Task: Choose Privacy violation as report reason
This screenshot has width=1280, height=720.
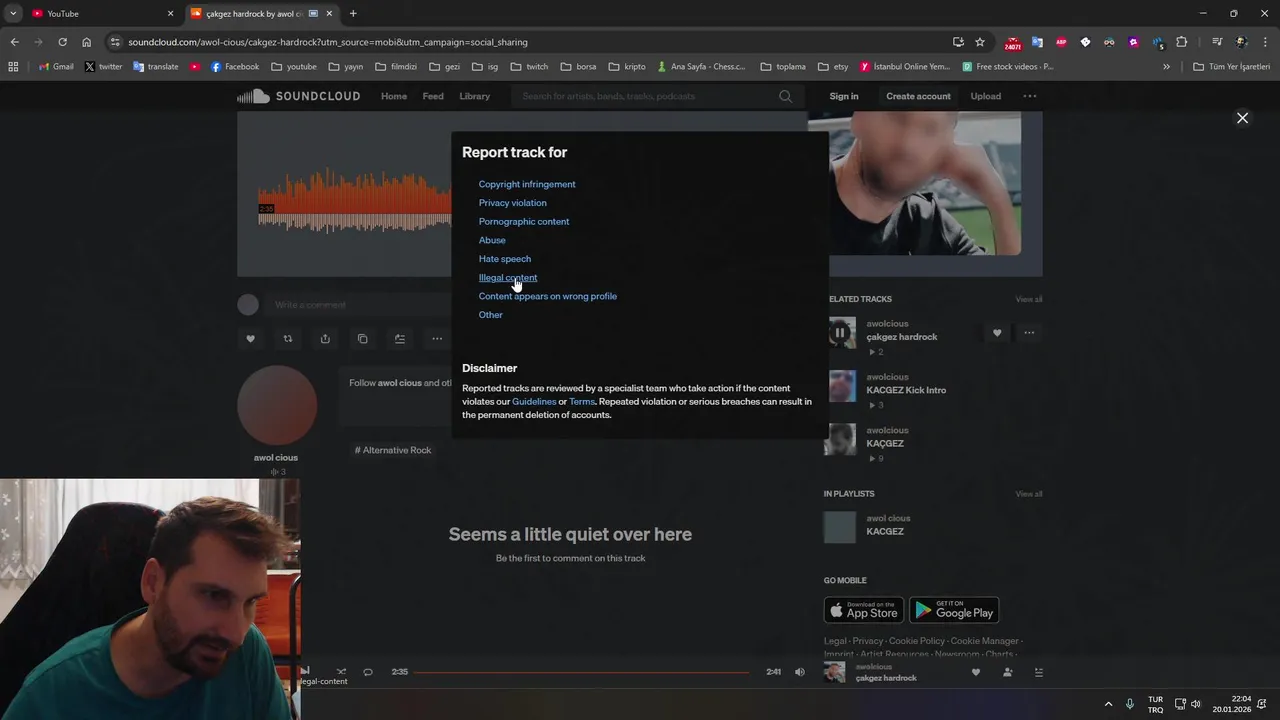Action: 512,203
